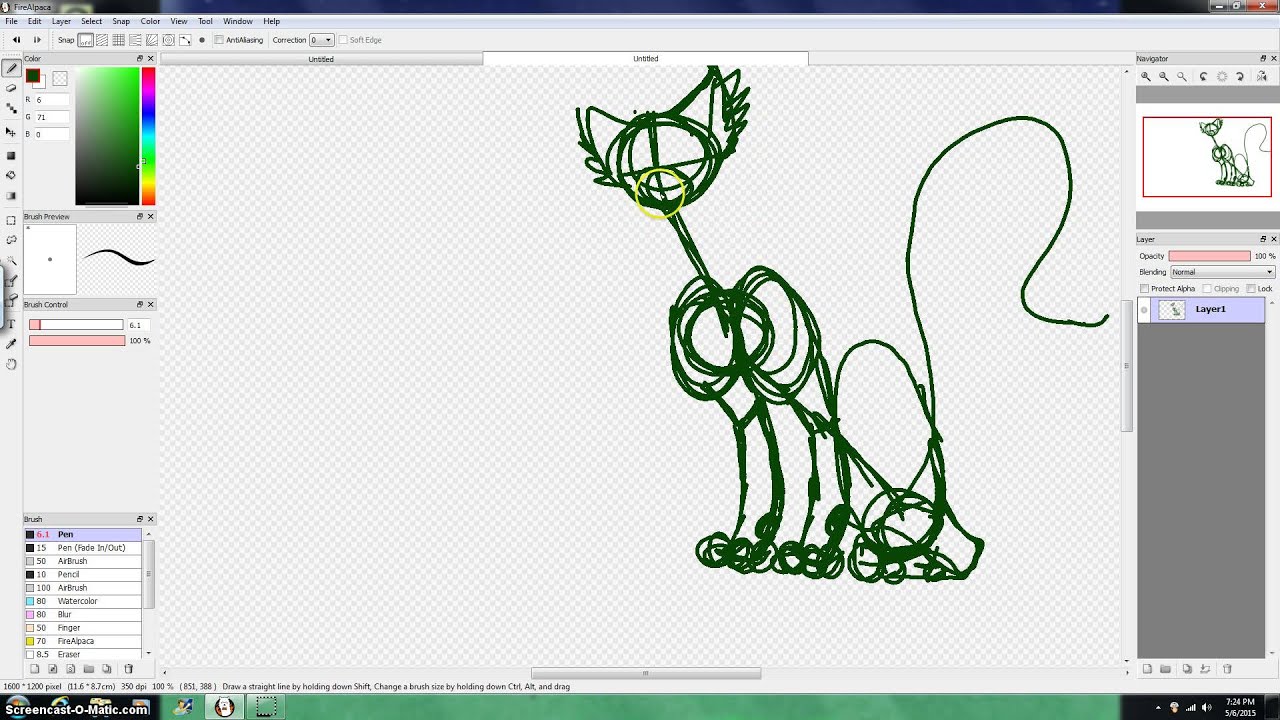Rotate canvas left in Navigator

click(x=1203, y=76)
